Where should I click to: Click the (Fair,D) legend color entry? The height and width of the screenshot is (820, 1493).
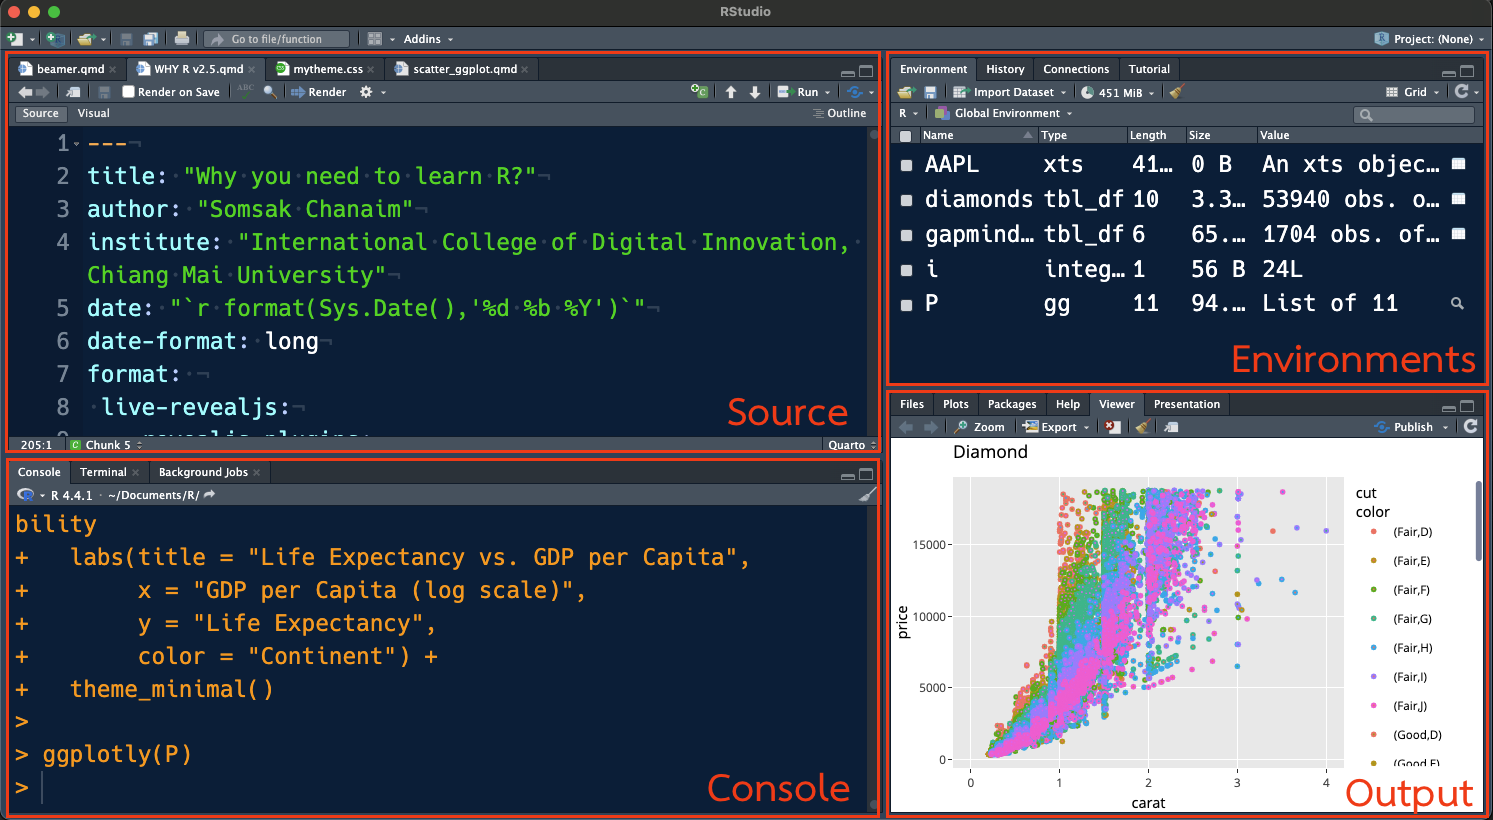pos(1403,532)
